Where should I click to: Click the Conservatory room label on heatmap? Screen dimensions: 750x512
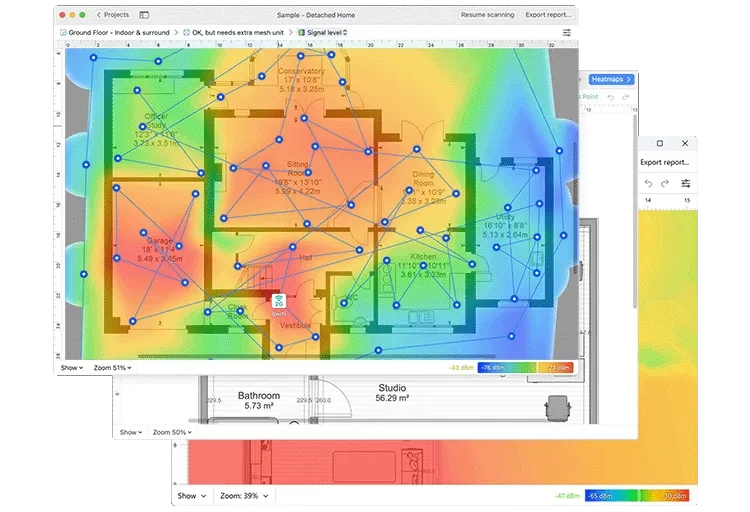(x=301, y=80)
